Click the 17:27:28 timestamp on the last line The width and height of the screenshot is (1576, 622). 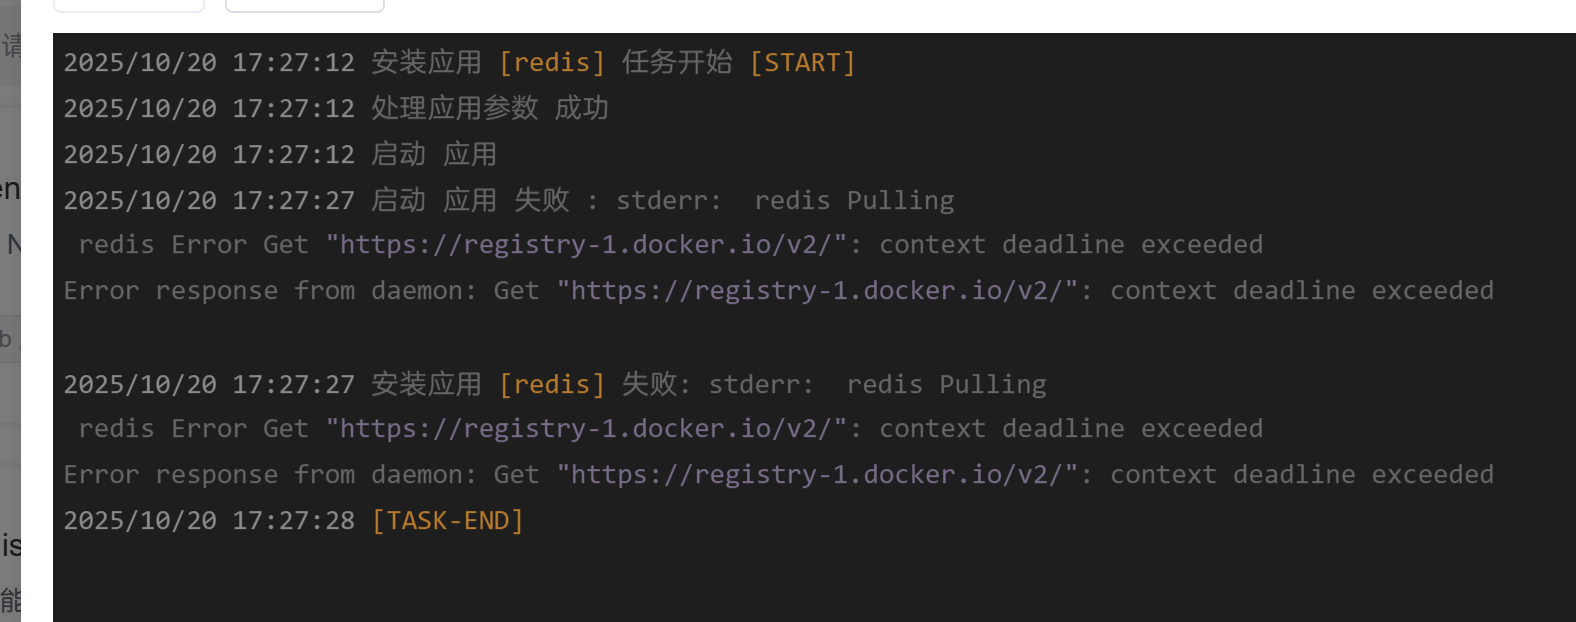coord(293,521)
